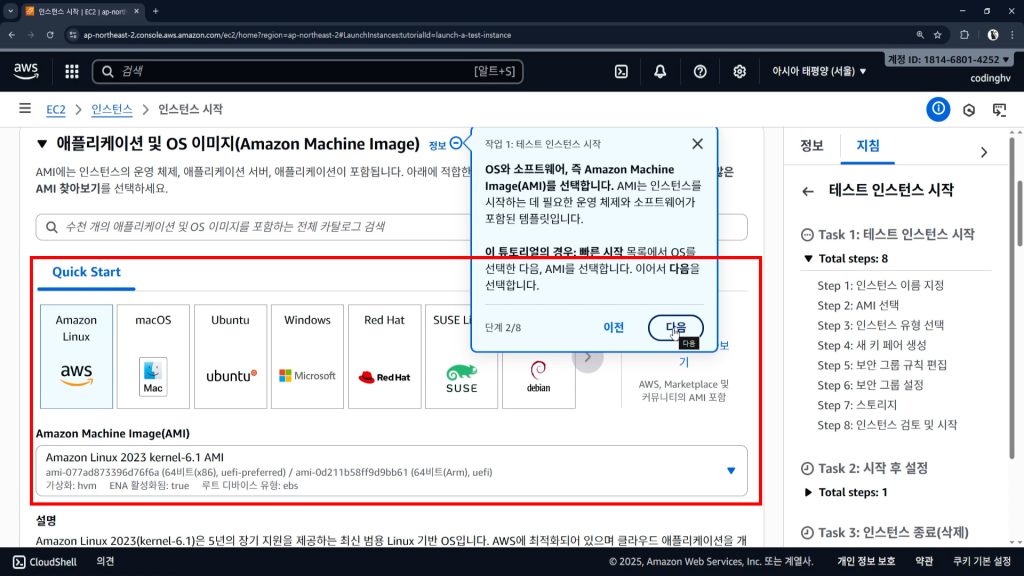Screen dimensions: 1024x576
Task: Open 쿠키 기본 설정 footer link
Action: tap(982, 562)
